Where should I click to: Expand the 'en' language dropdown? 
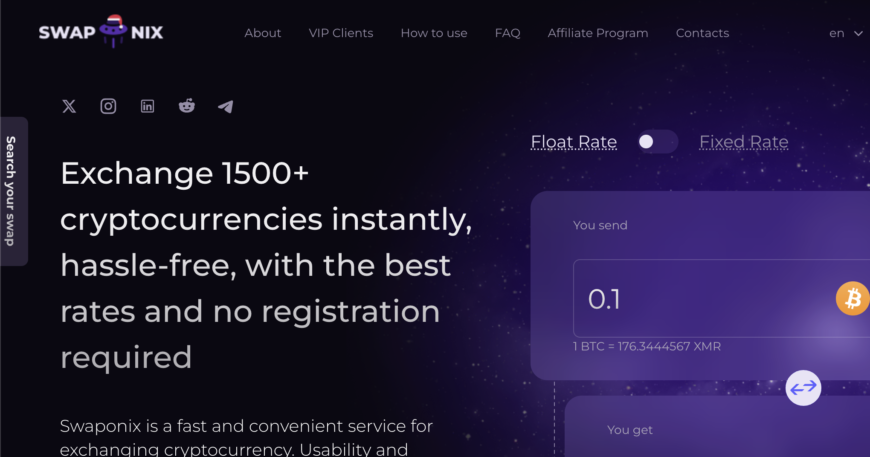(x=845, y=33)
